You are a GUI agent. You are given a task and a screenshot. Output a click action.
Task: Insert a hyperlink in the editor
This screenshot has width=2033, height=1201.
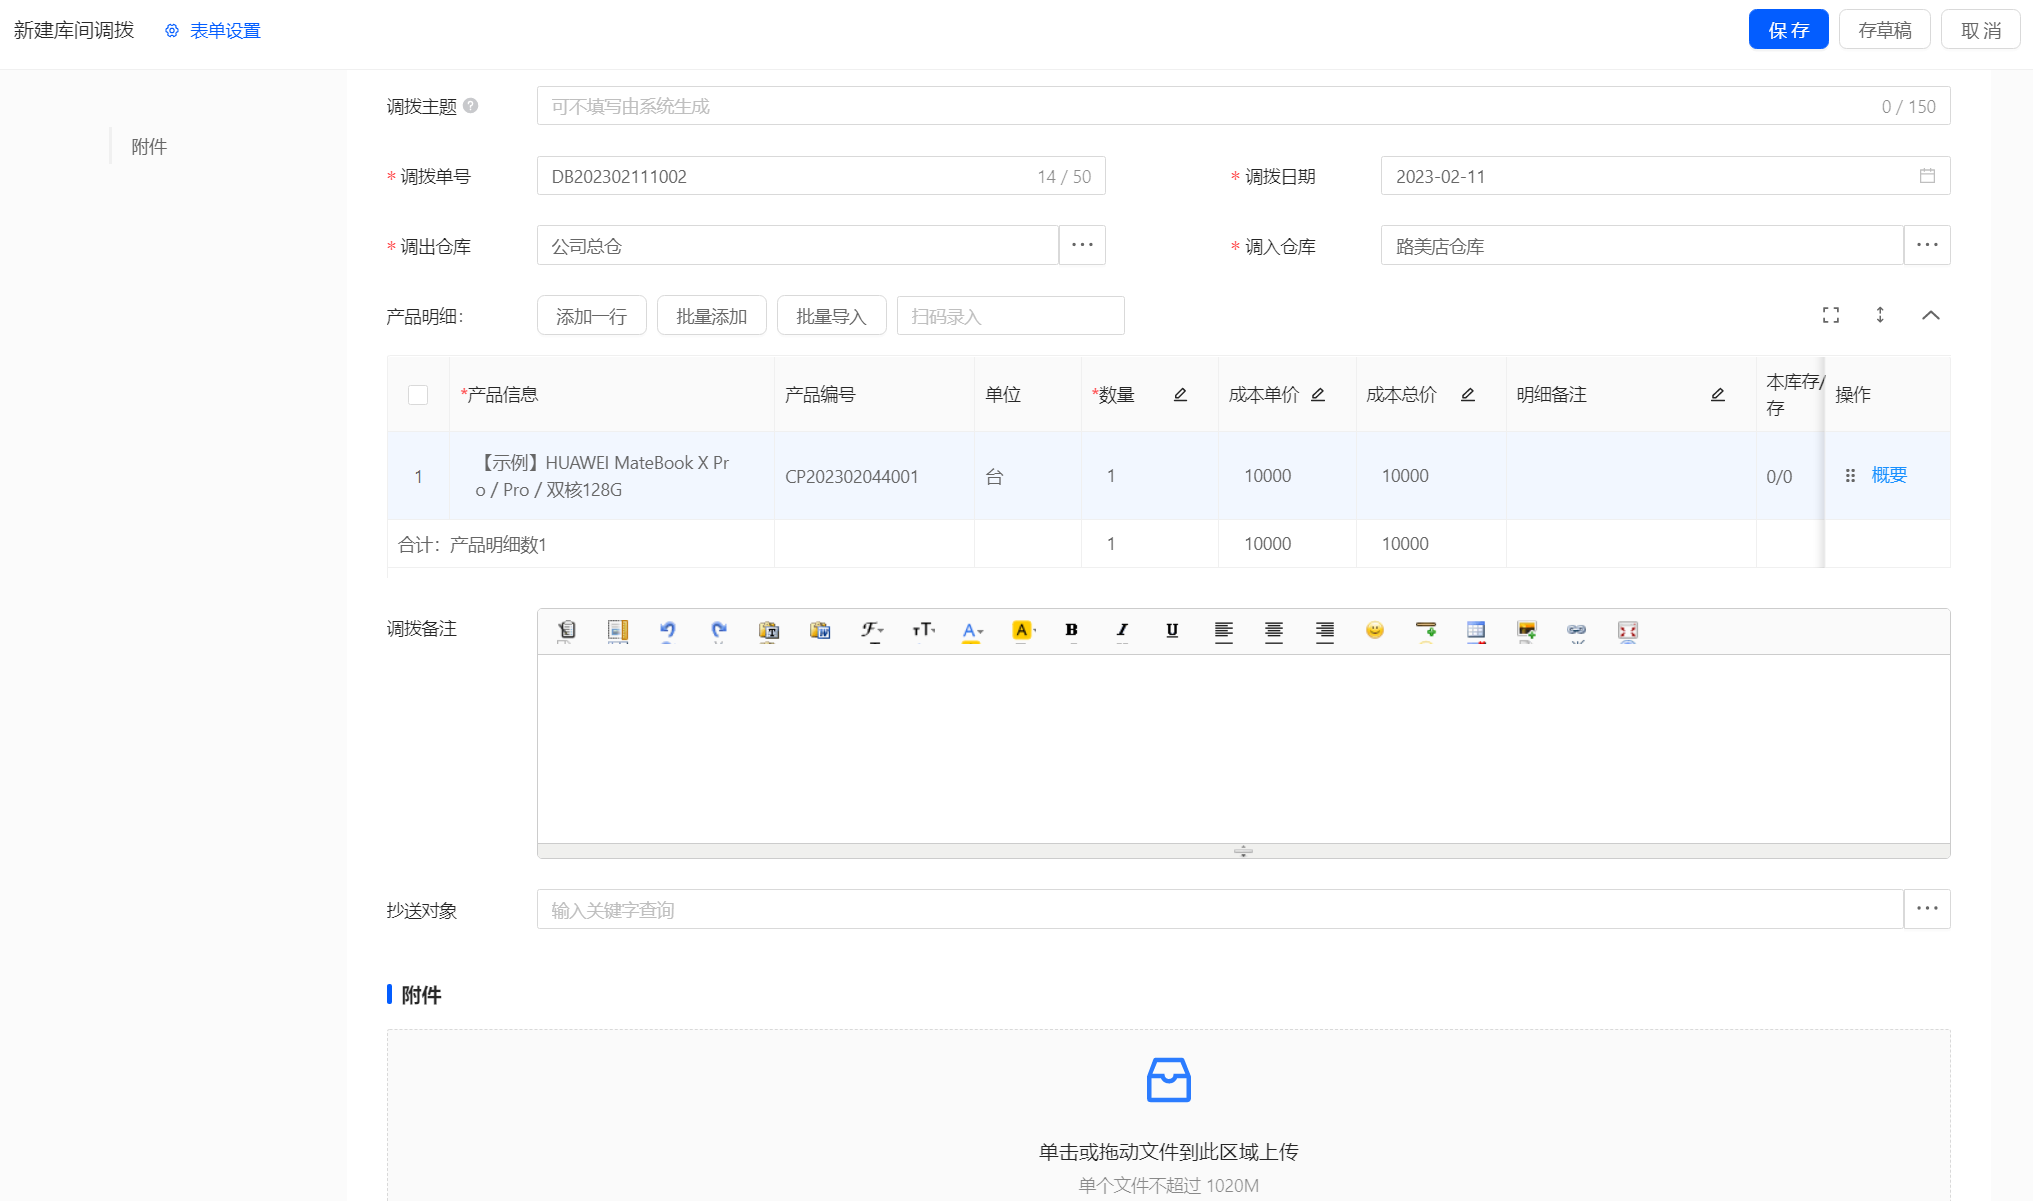point(1577,631)
